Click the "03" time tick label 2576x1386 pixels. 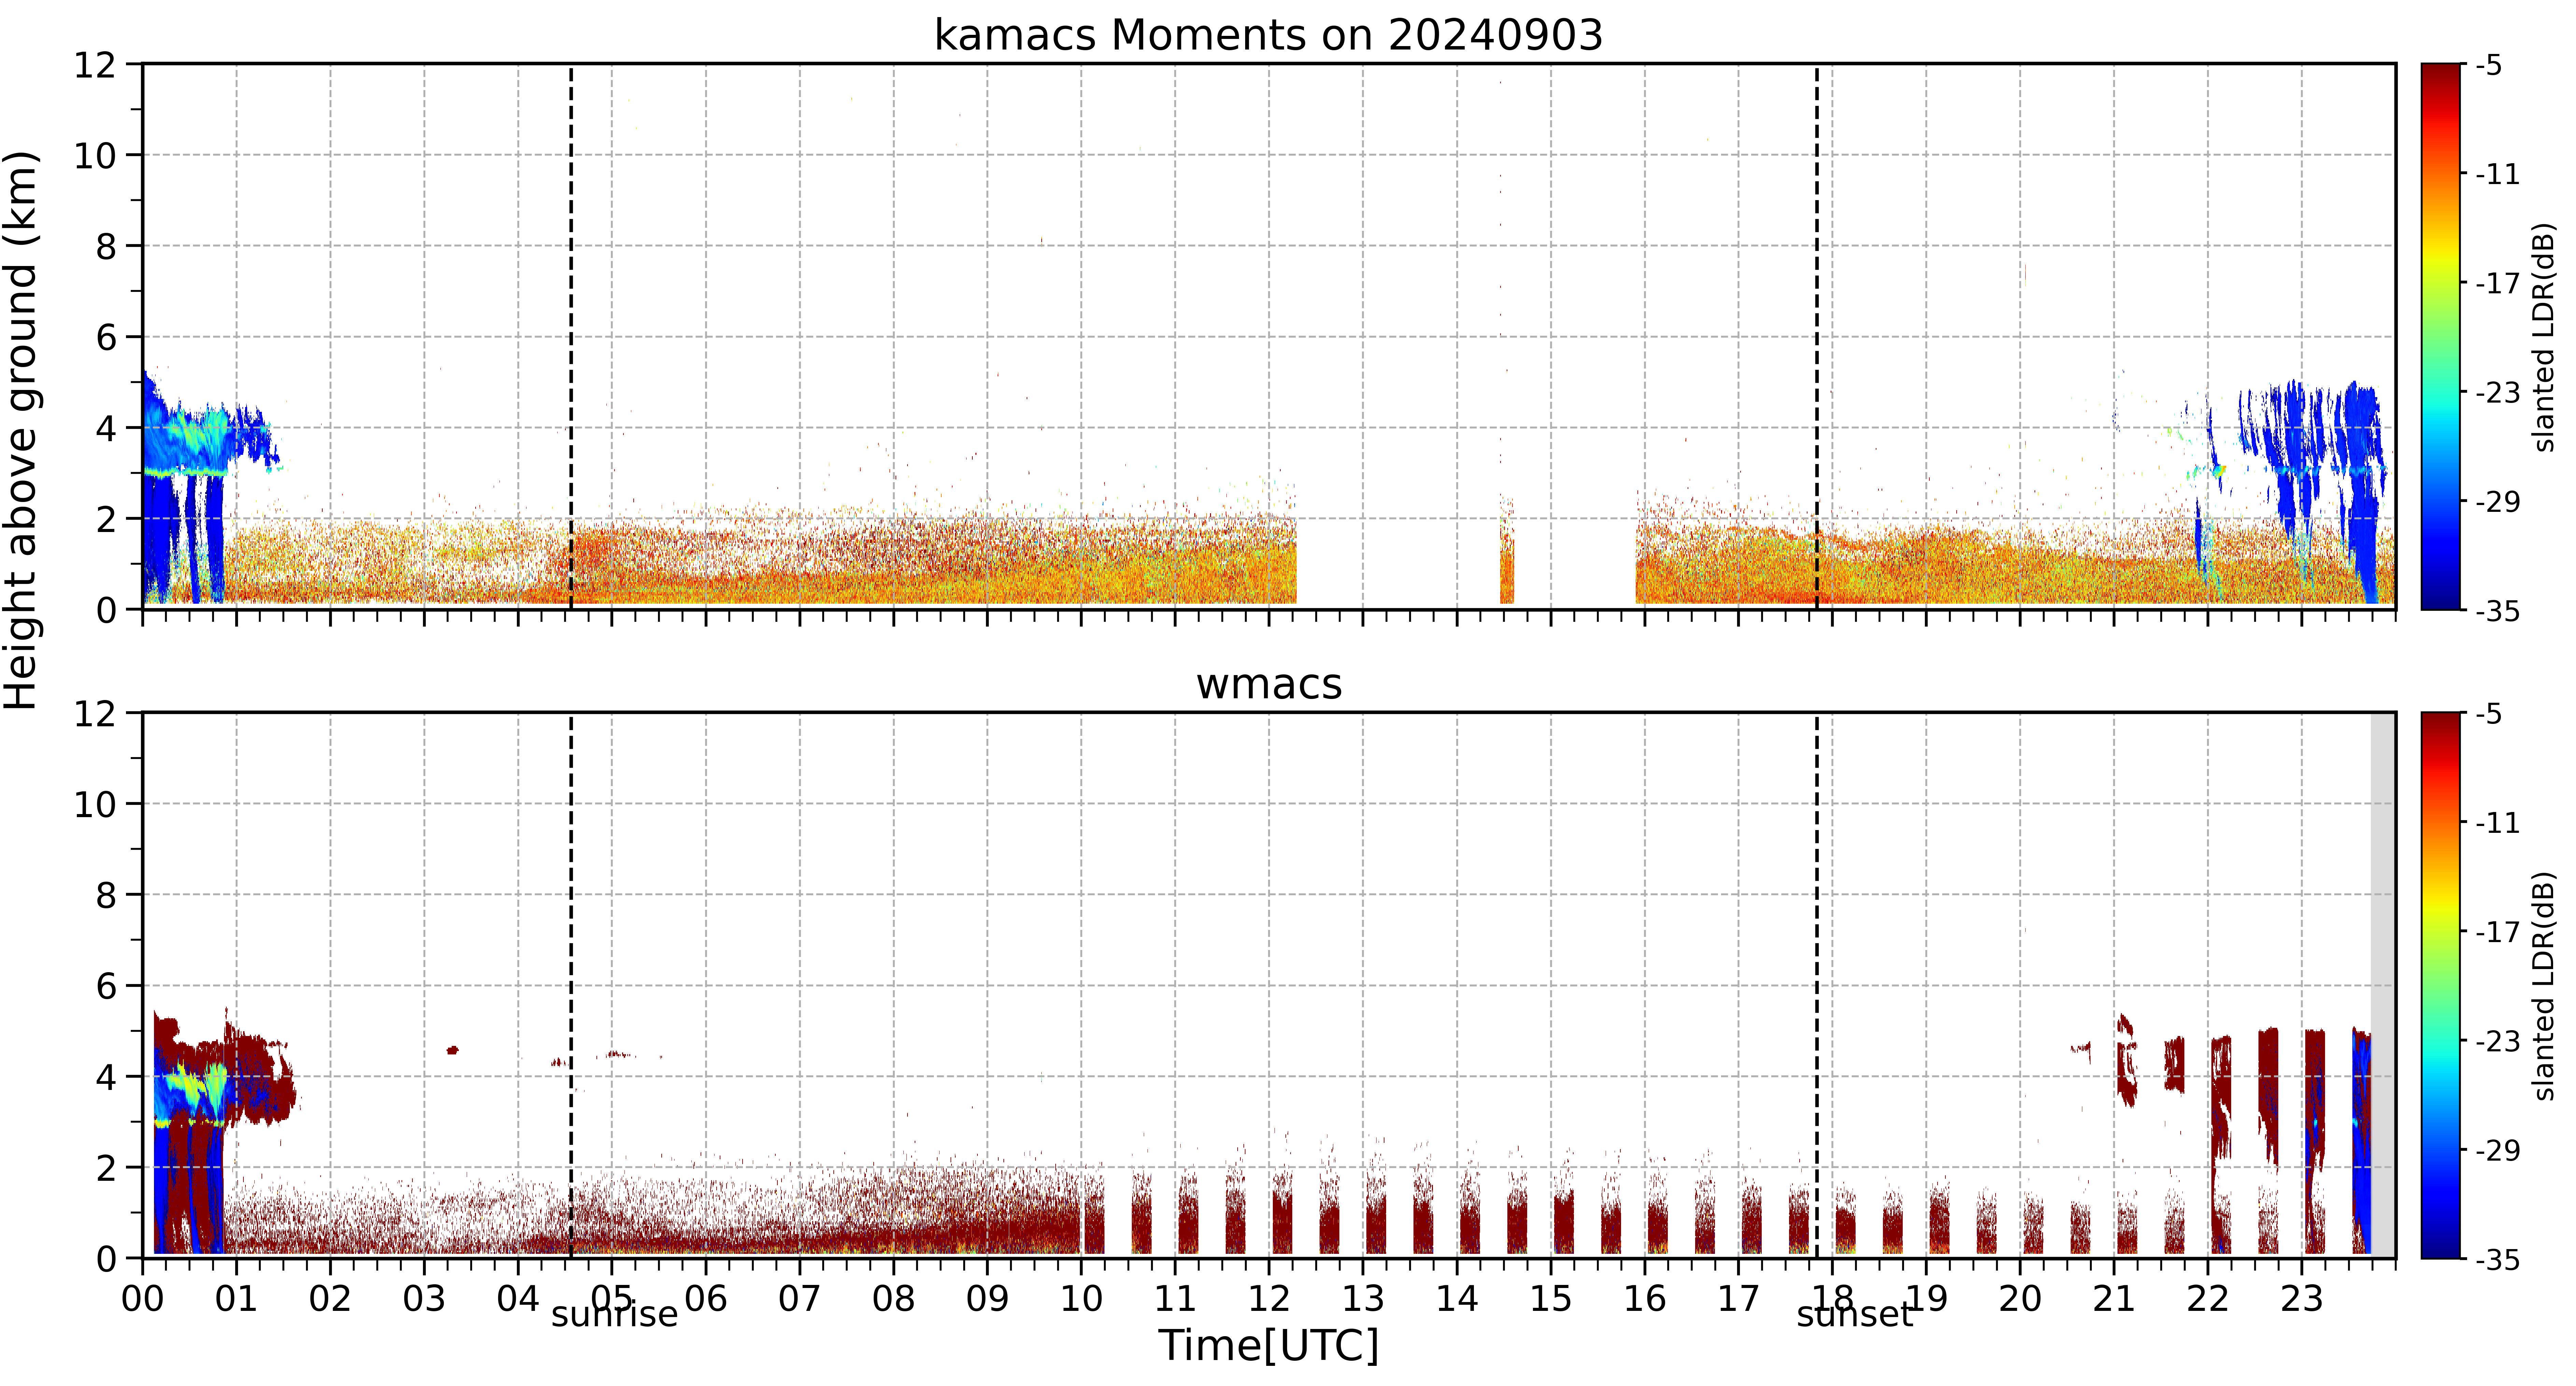click(x=424, y=1299)
